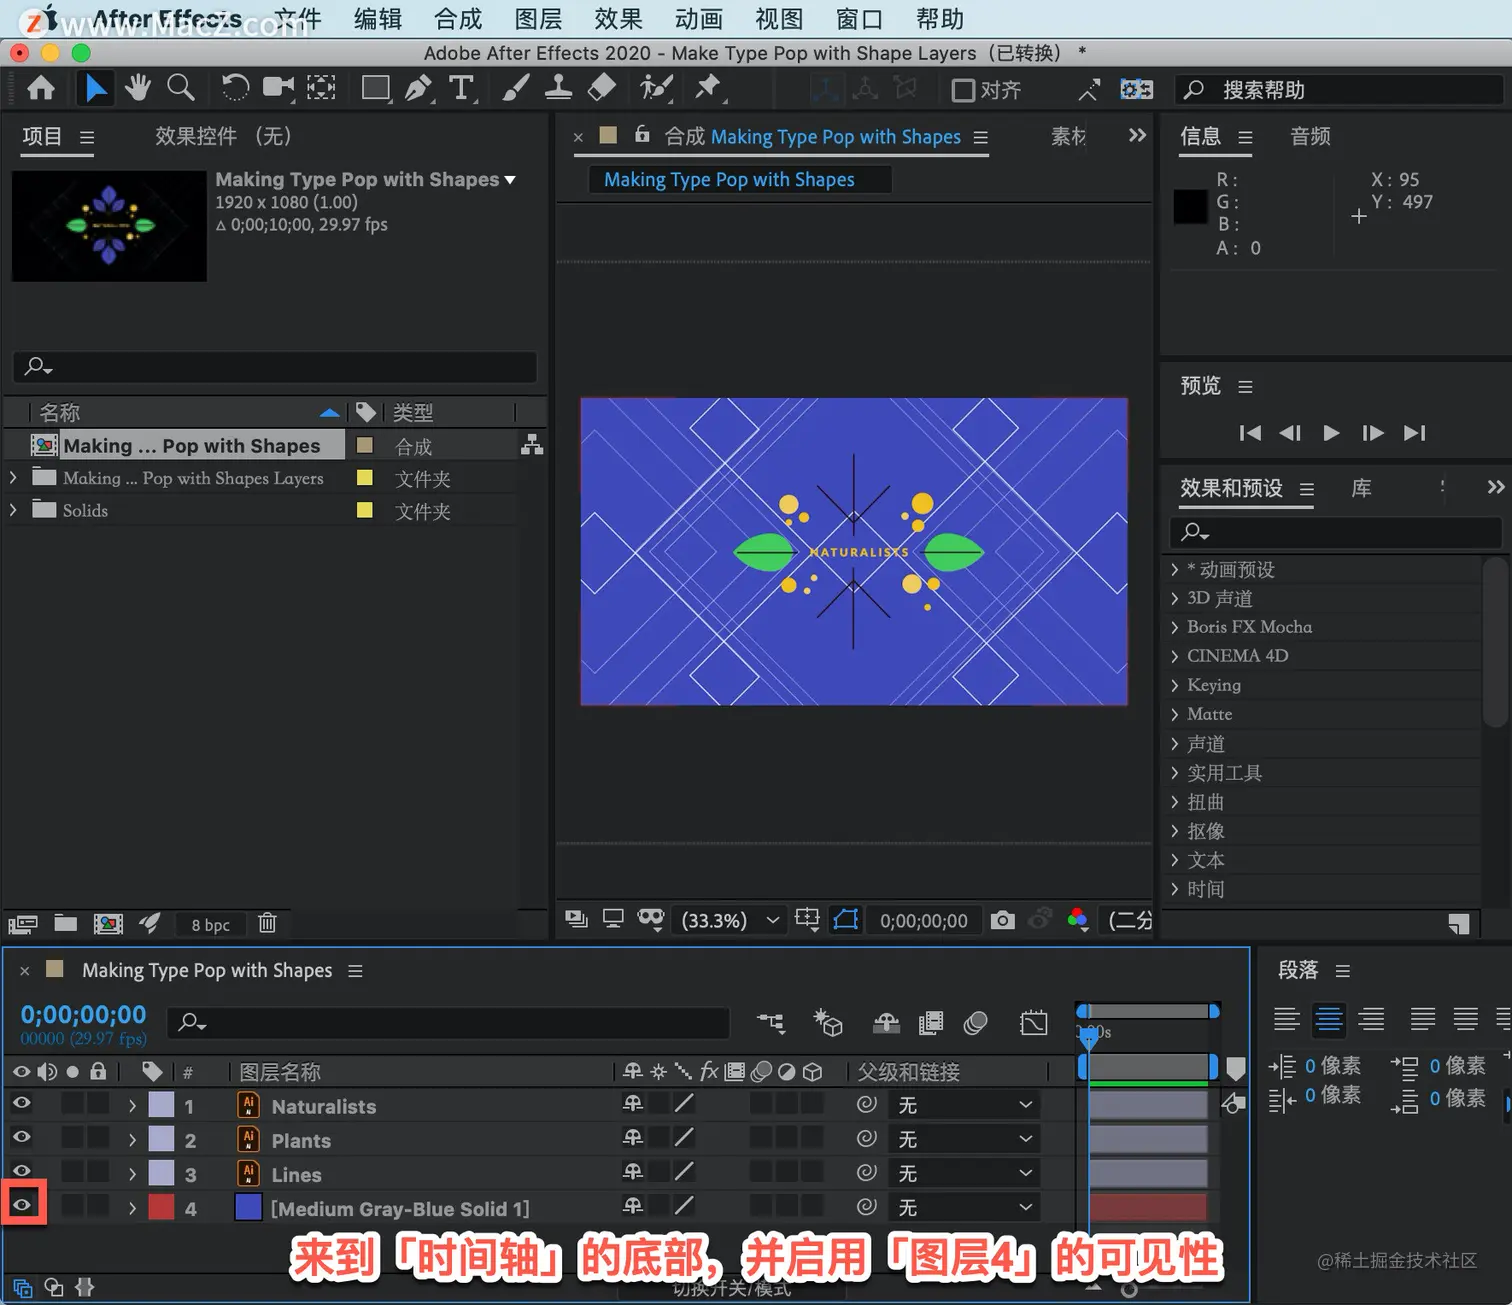Select the Camera tool
The image size is (1512, 1305).
click(278, 89)
